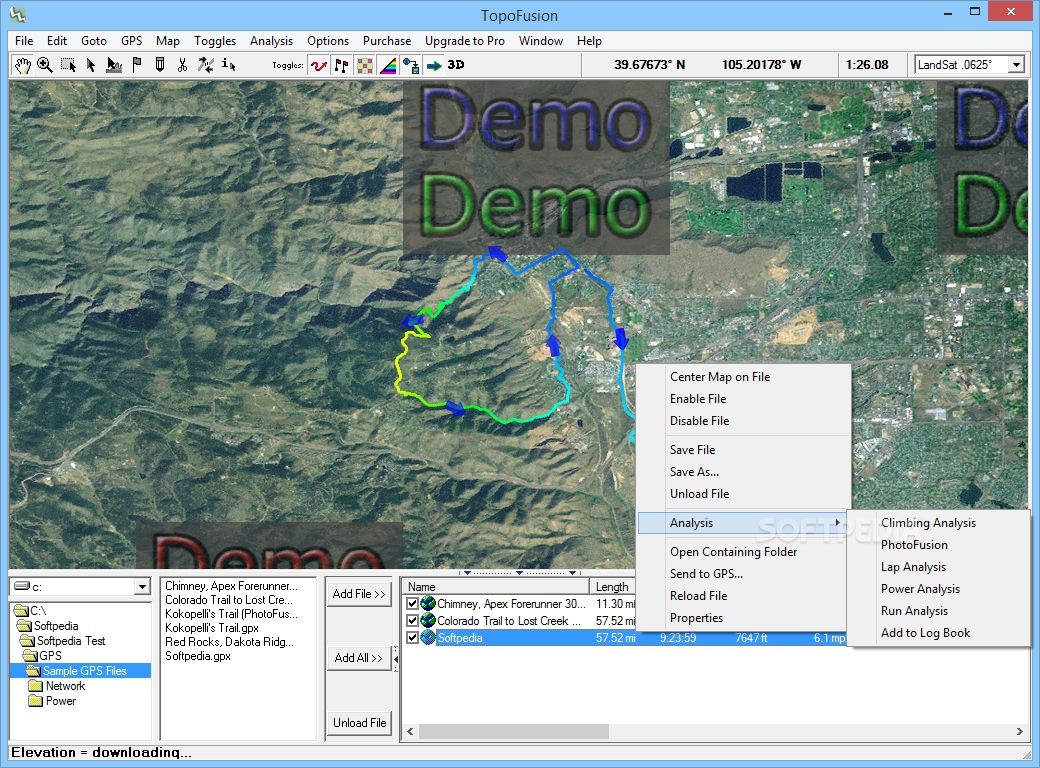
Task: Click the splitter handle above file panel
Action: point(519,572)
